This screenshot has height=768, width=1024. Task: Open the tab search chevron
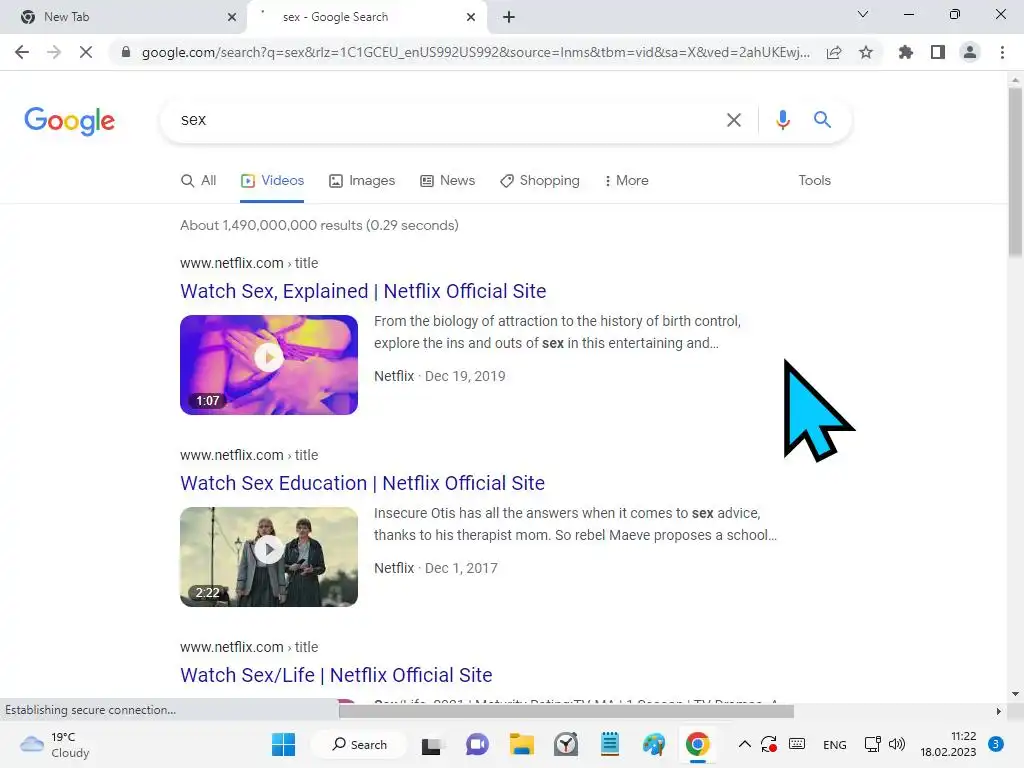(863, 14)
